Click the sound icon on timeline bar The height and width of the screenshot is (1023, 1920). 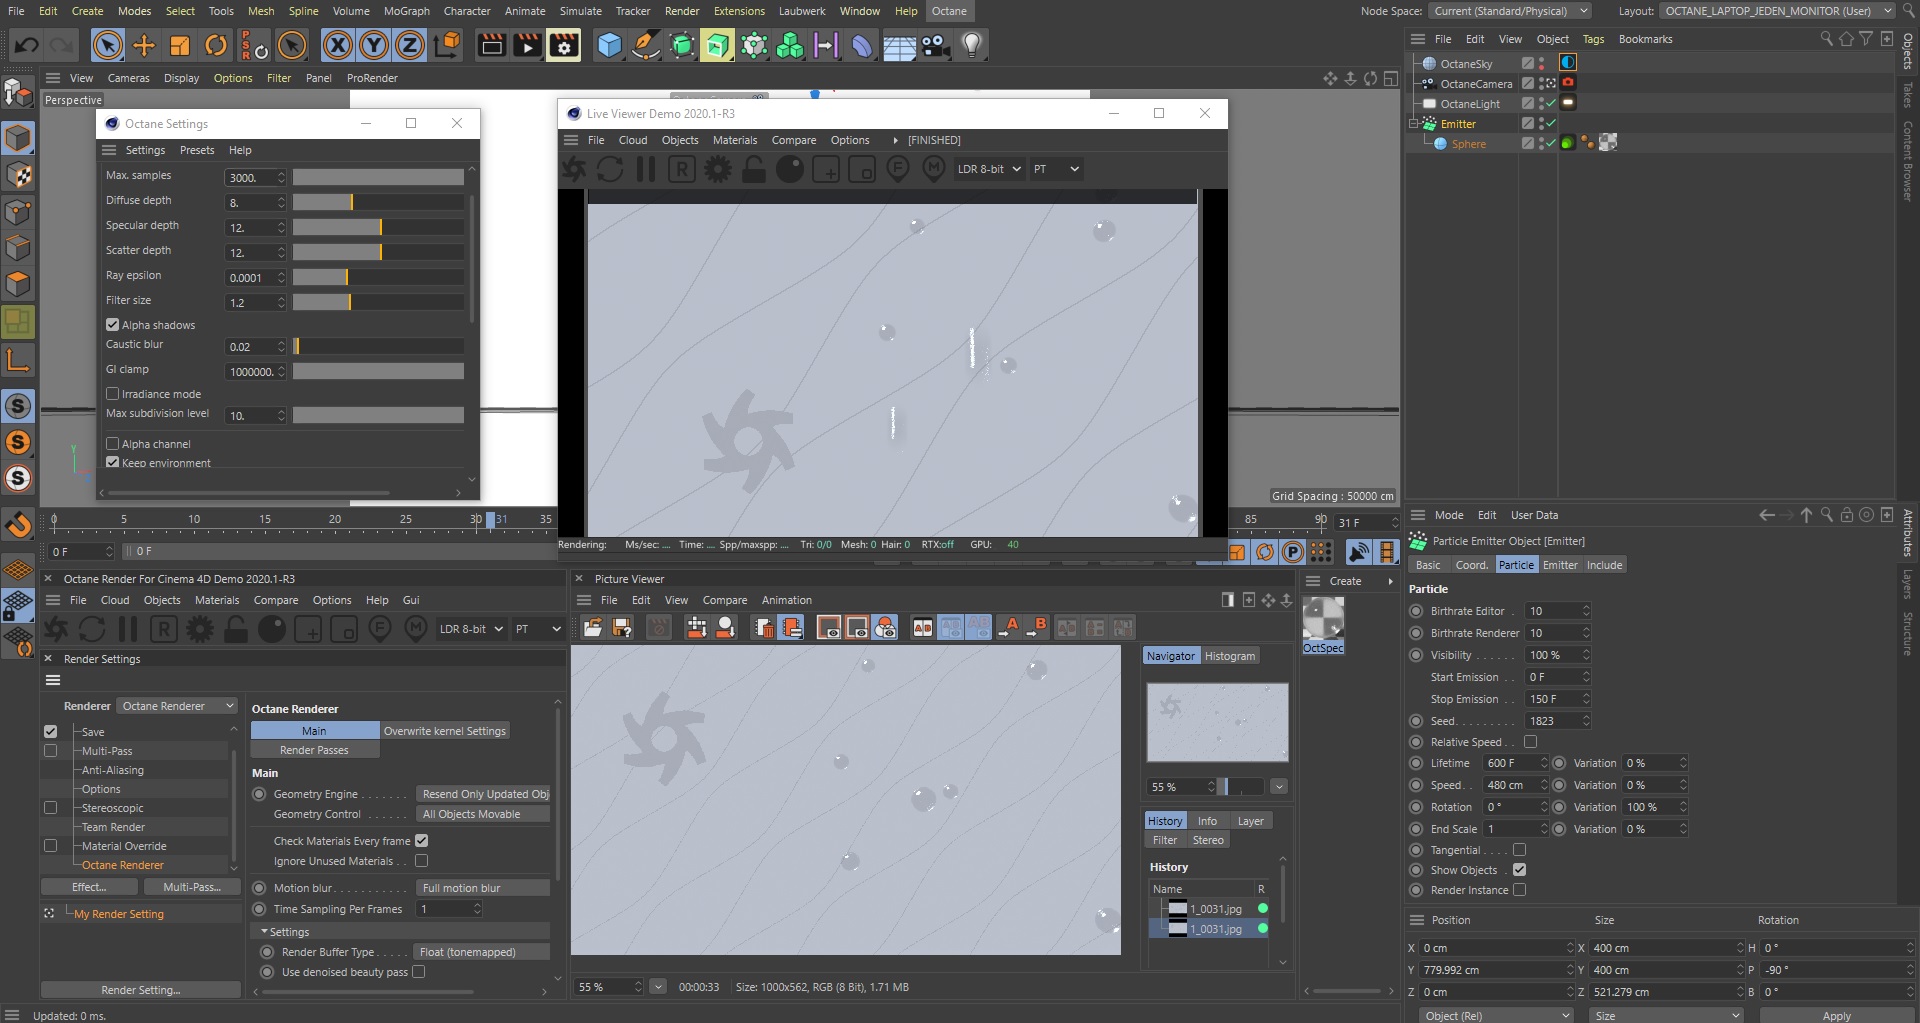1359,551
